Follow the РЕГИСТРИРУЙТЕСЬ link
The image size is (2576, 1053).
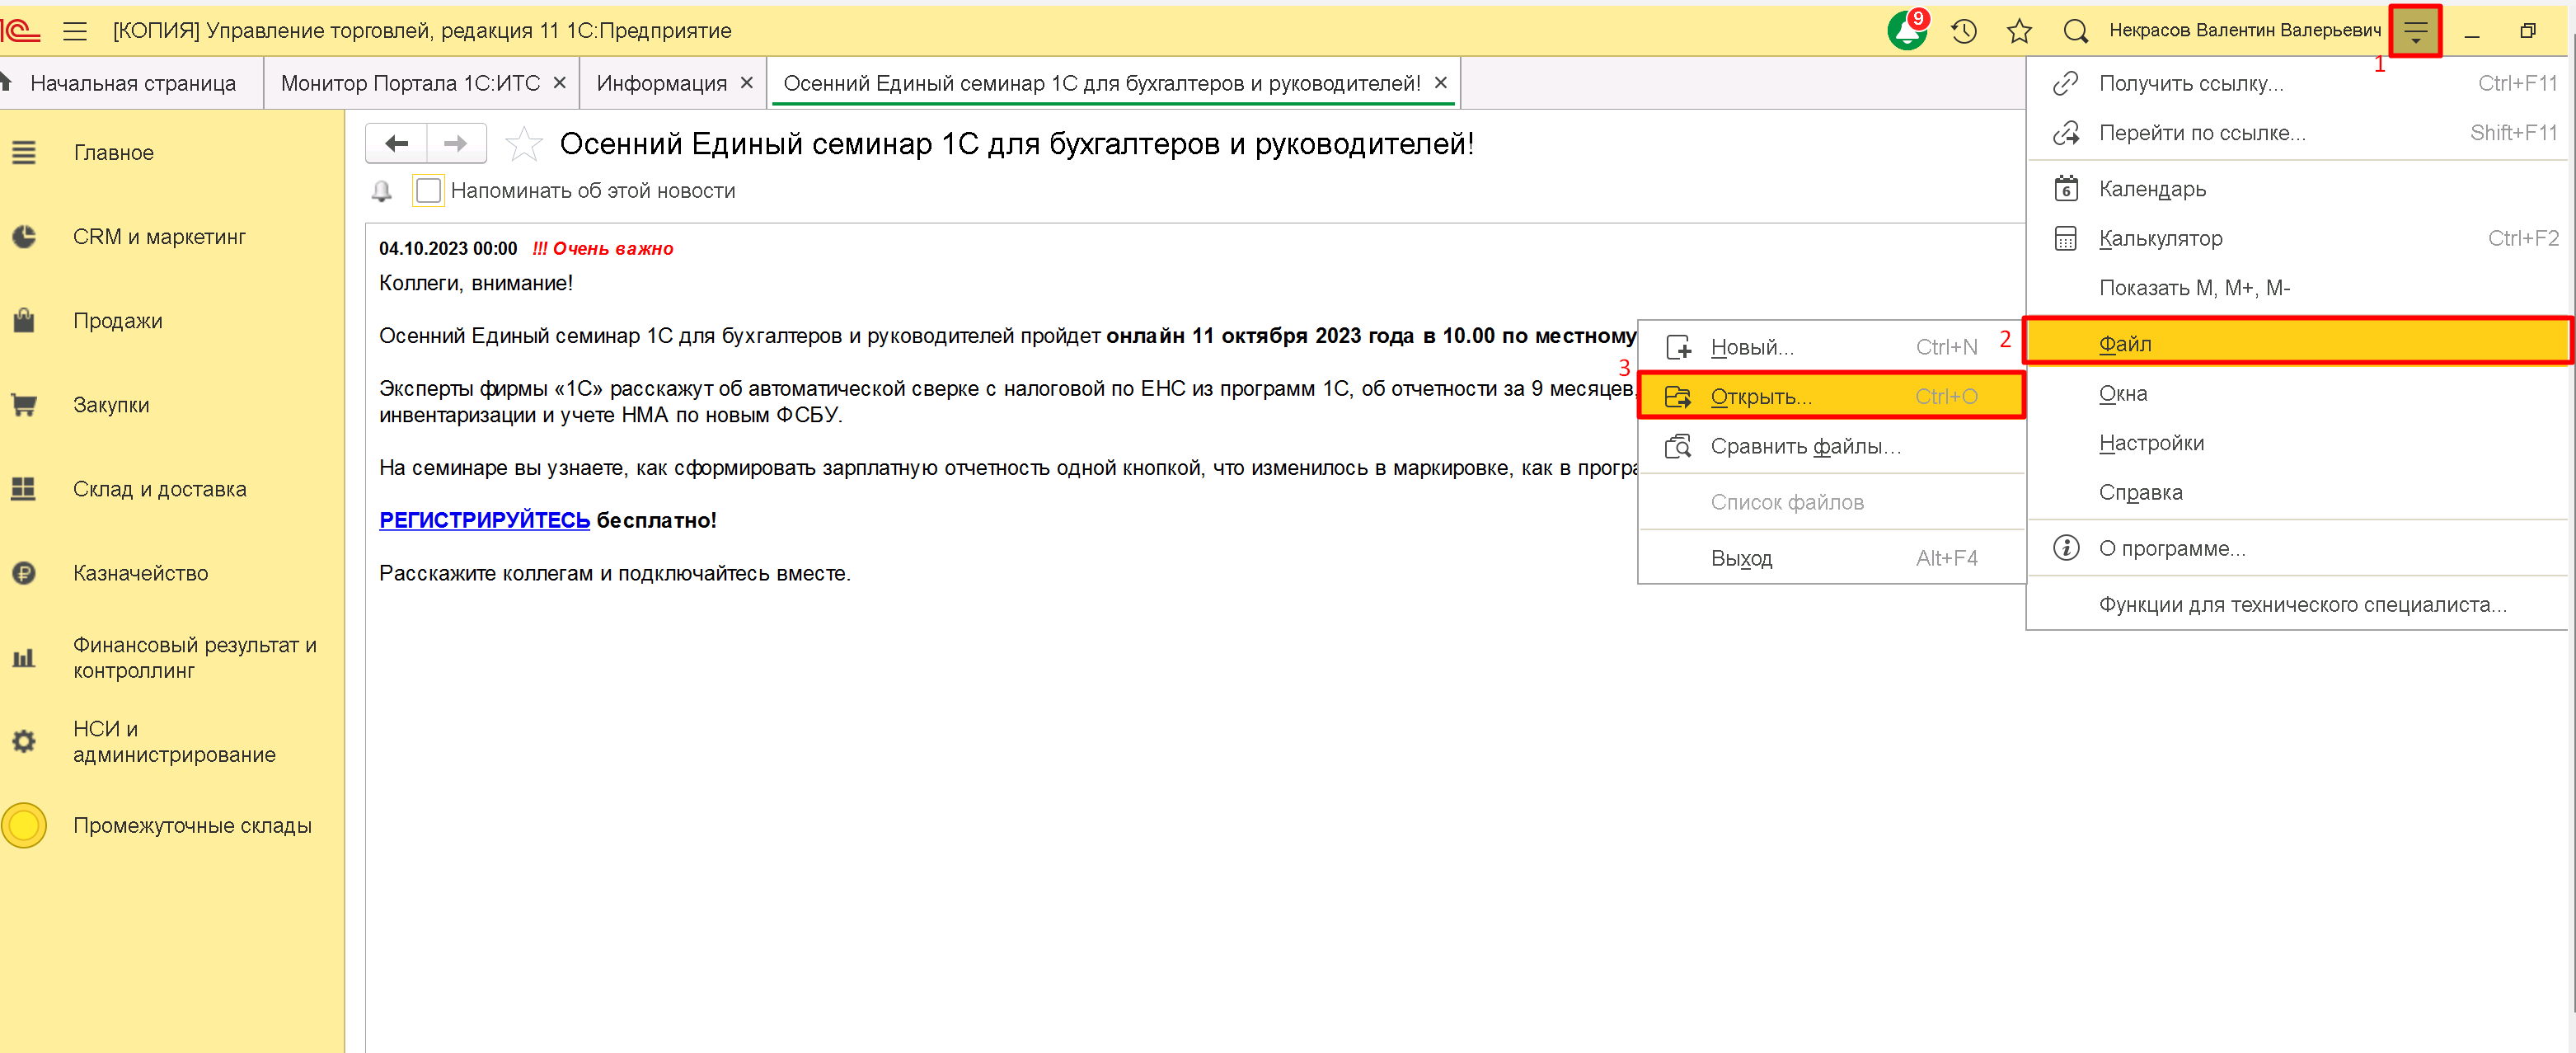[x=485, y=520]
